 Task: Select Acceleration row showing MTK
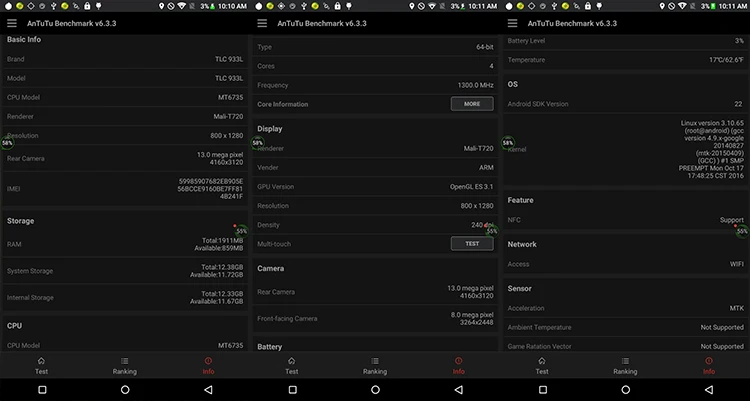626,308
